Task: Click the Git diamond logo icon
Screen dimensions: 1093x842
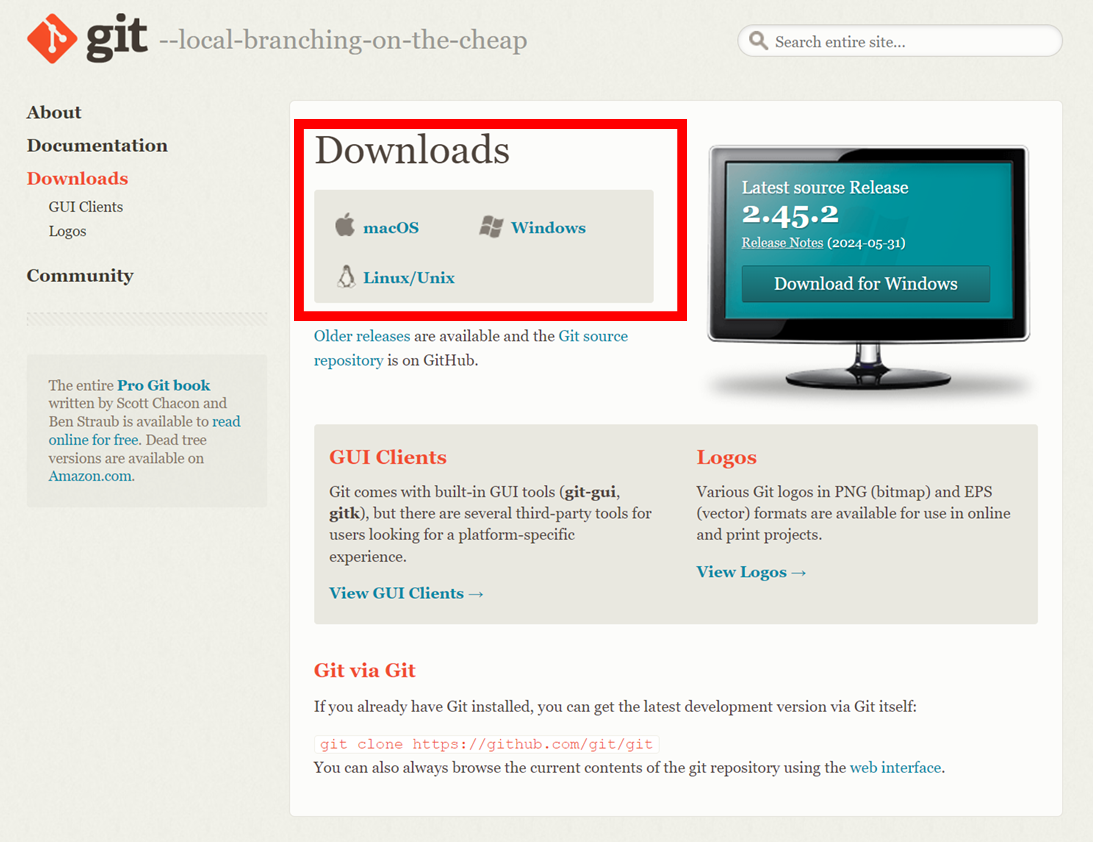Action: [52, 38]
